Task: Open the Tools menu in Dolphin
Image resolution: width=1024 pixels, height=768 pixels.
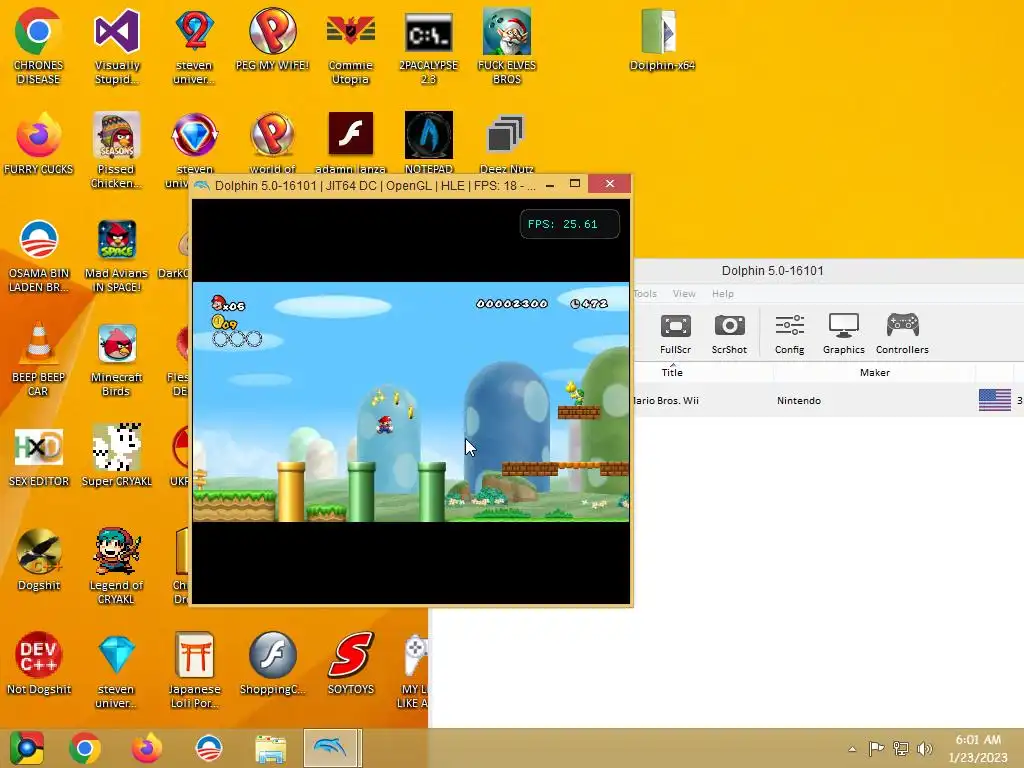Action: click(x=645, y=294)
